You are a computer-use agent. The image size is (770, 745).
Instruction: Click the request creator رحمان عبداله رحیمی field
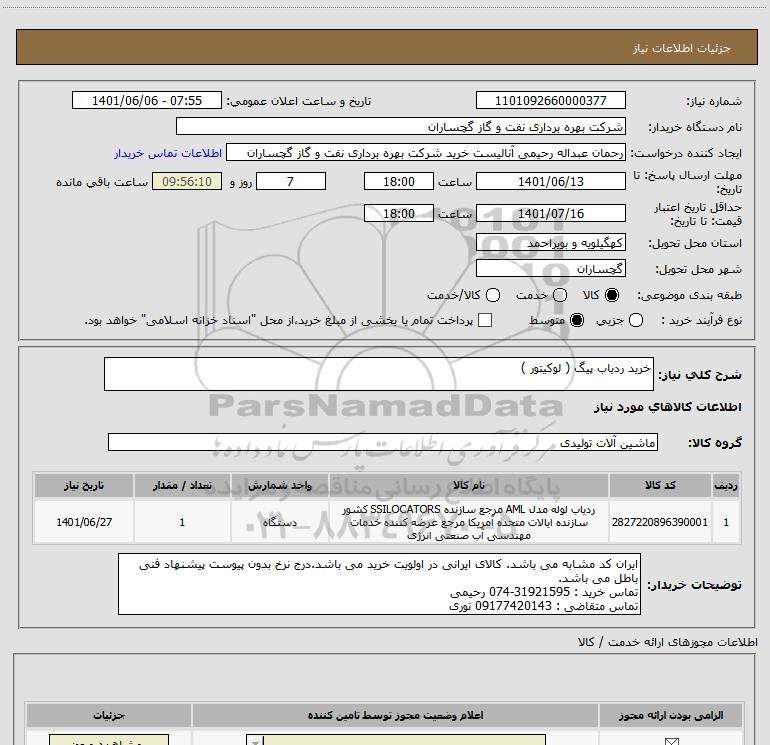426,153
